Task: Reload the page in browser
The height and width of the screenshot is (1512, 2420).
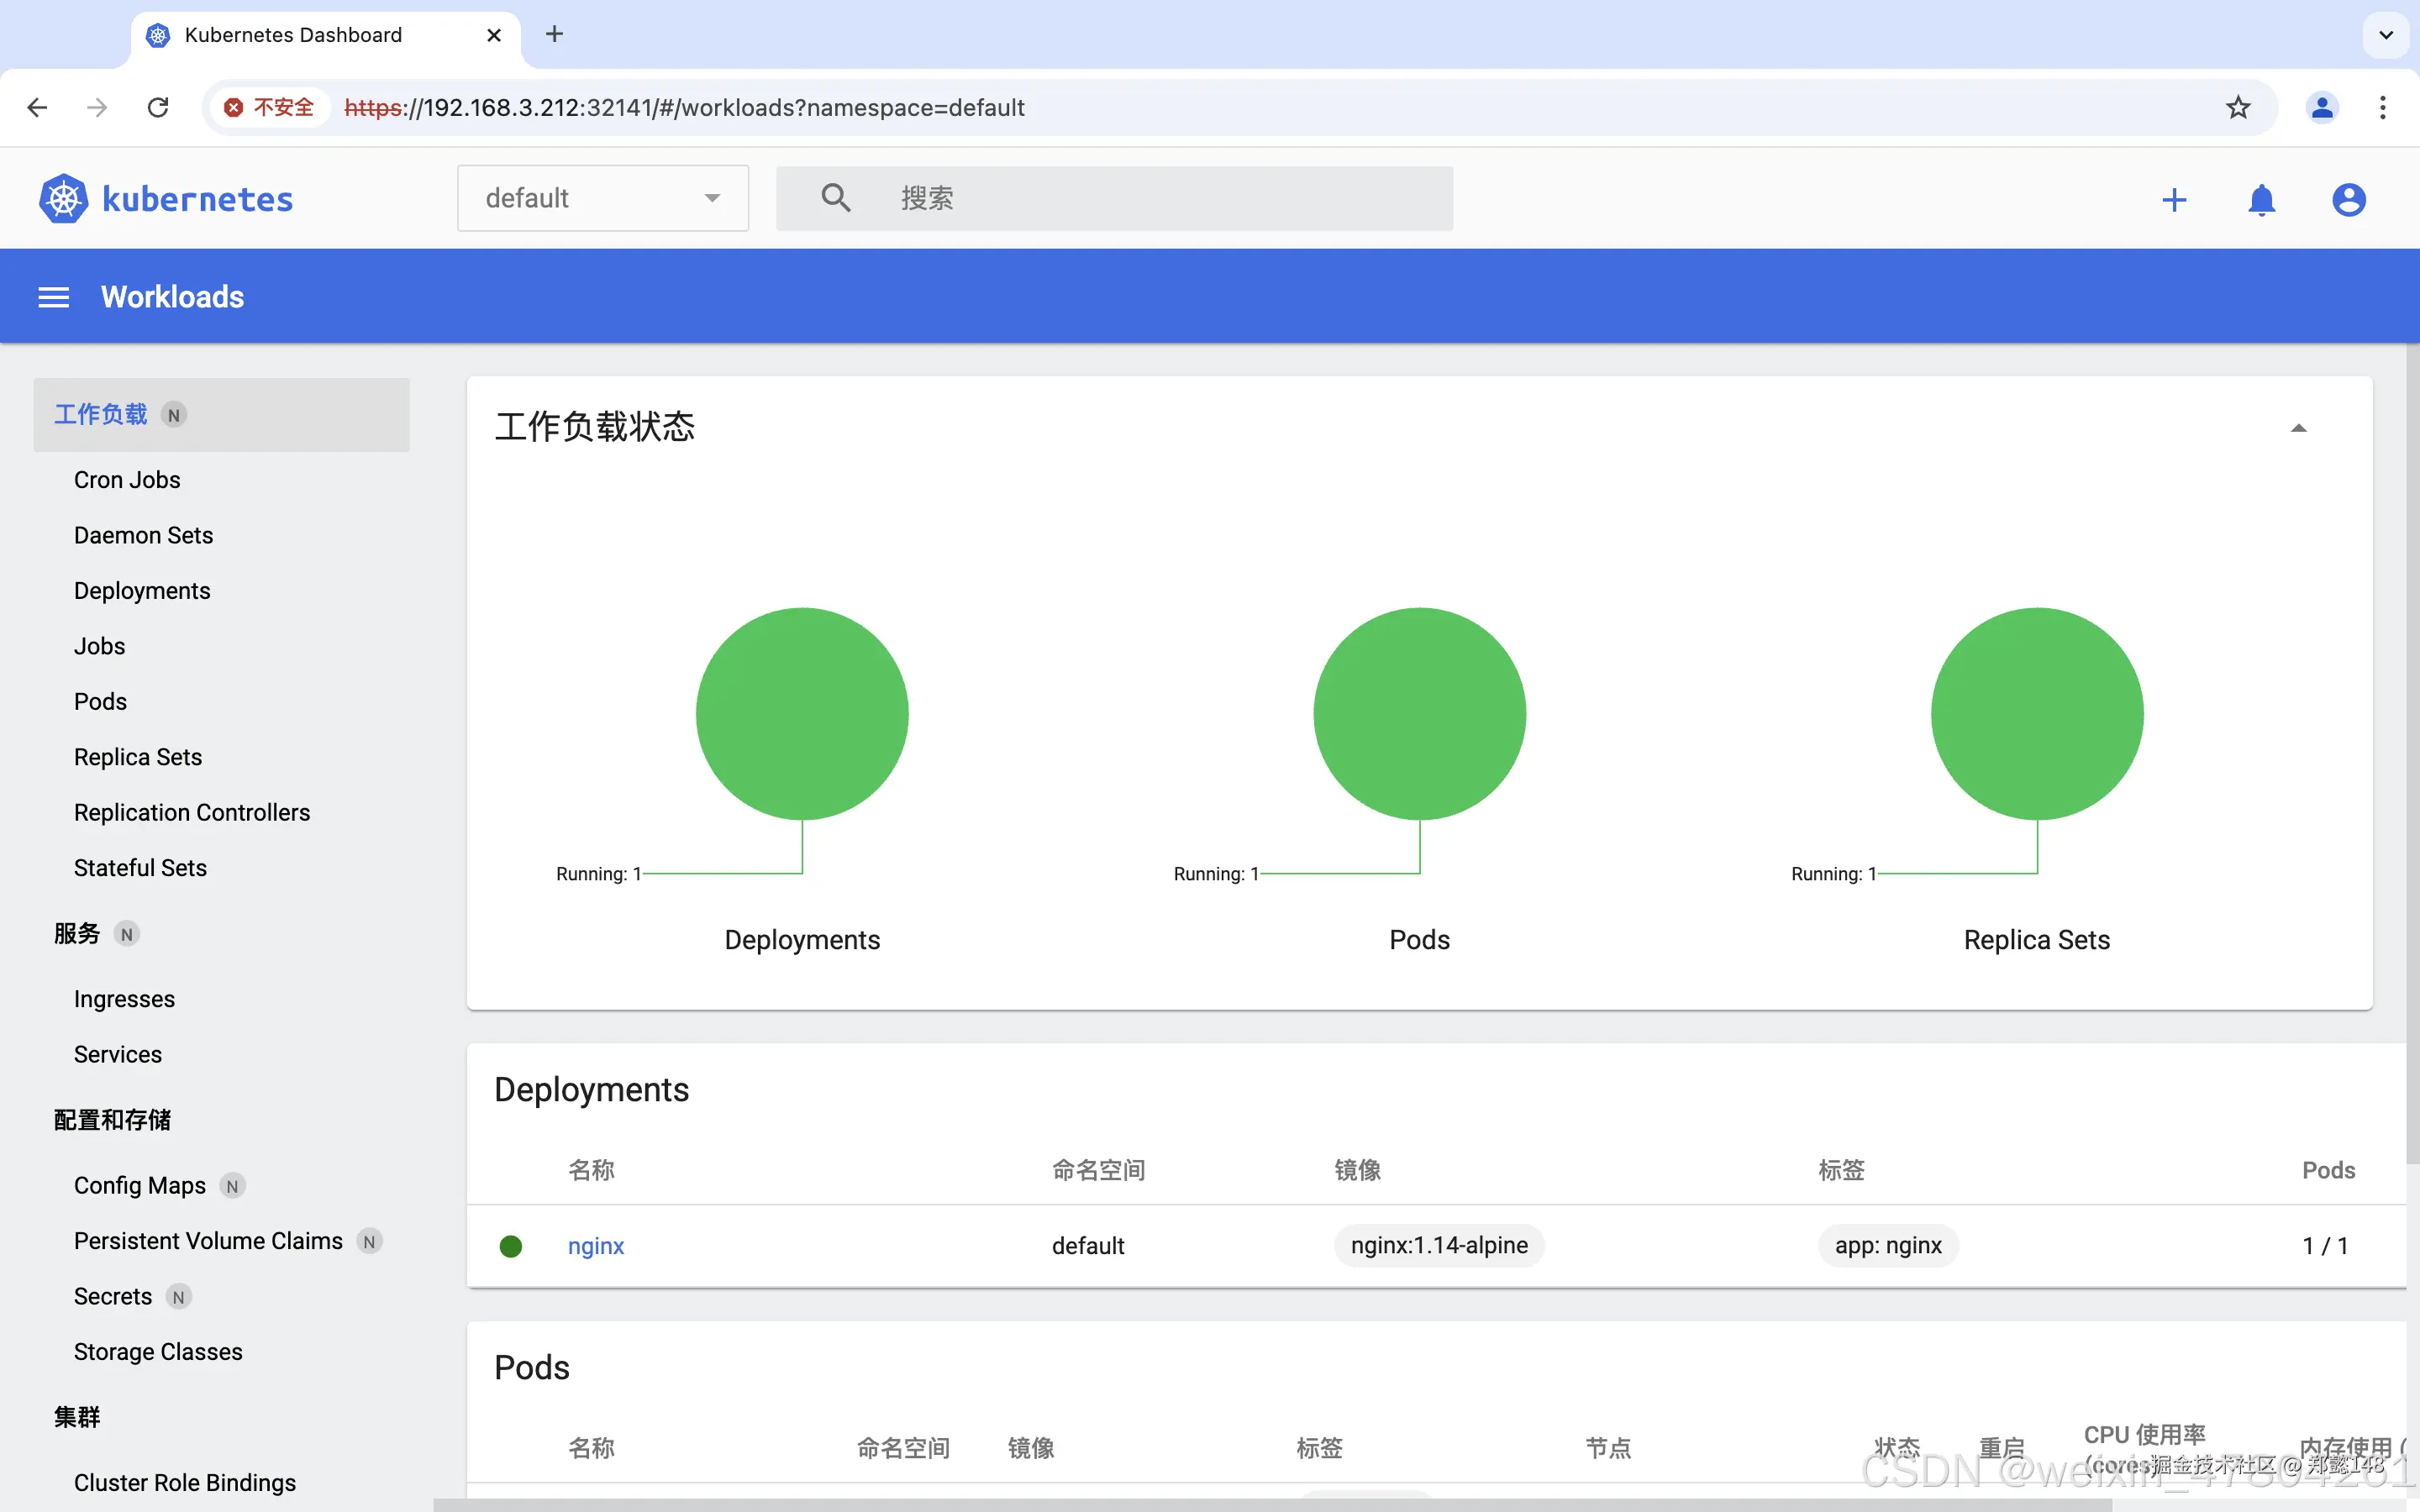Action: point(158,107)
